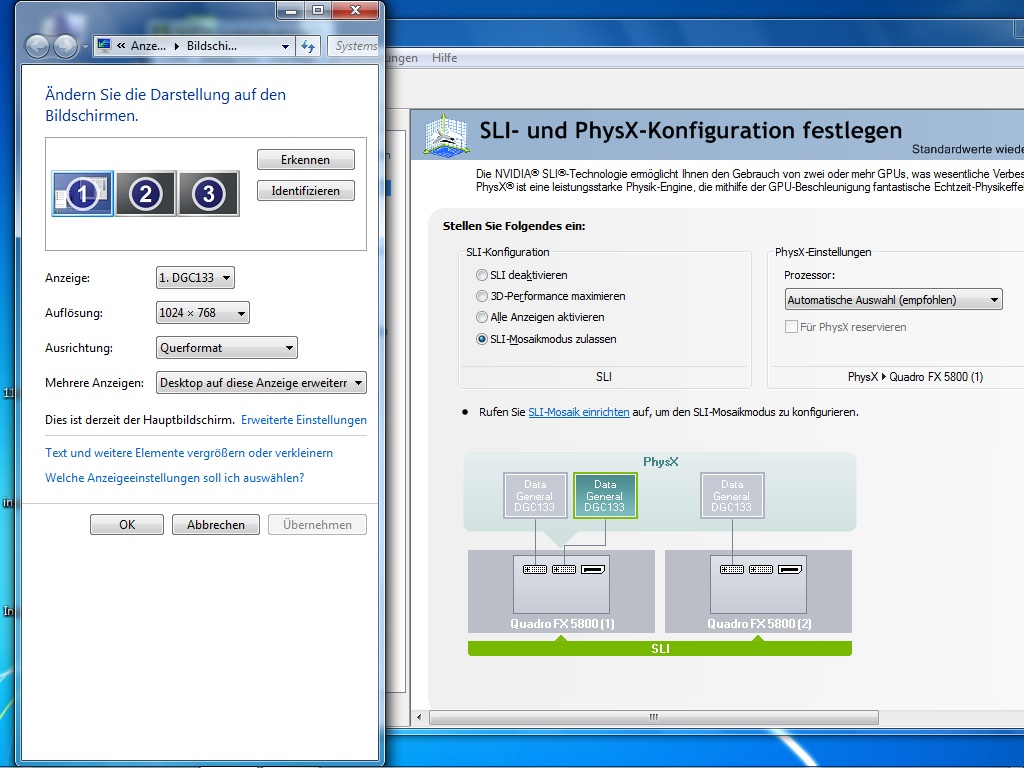Click the Quadro FX 5800 (1) label
Screen dimensions: 1024x768
[562, 624]
